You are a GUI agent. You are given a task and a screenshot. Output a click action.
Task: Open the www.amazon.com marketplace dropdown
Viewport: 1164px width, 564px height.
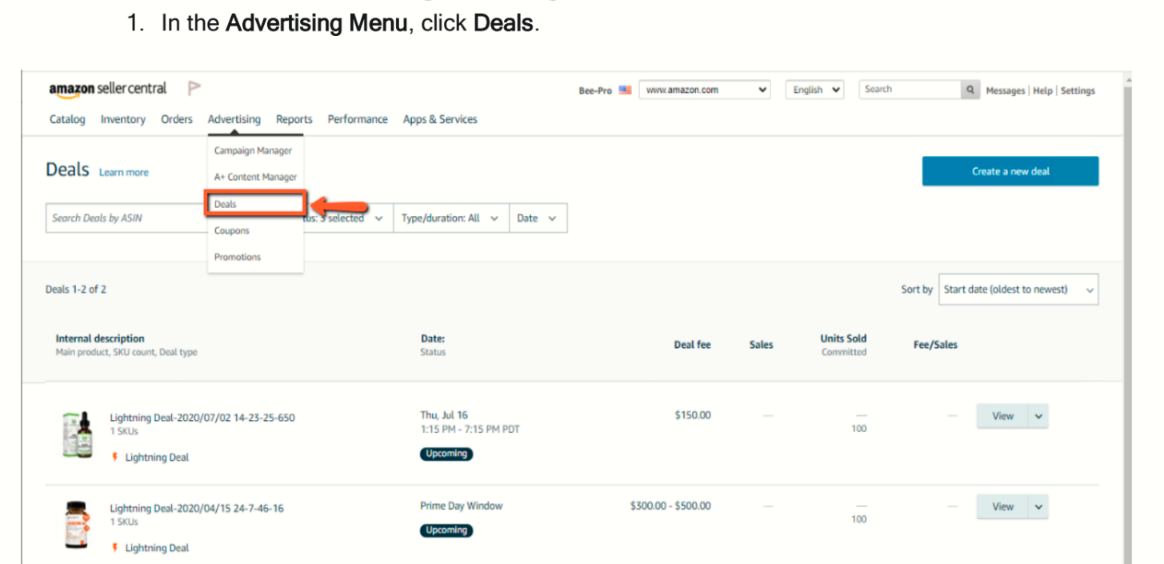point(704,90)
